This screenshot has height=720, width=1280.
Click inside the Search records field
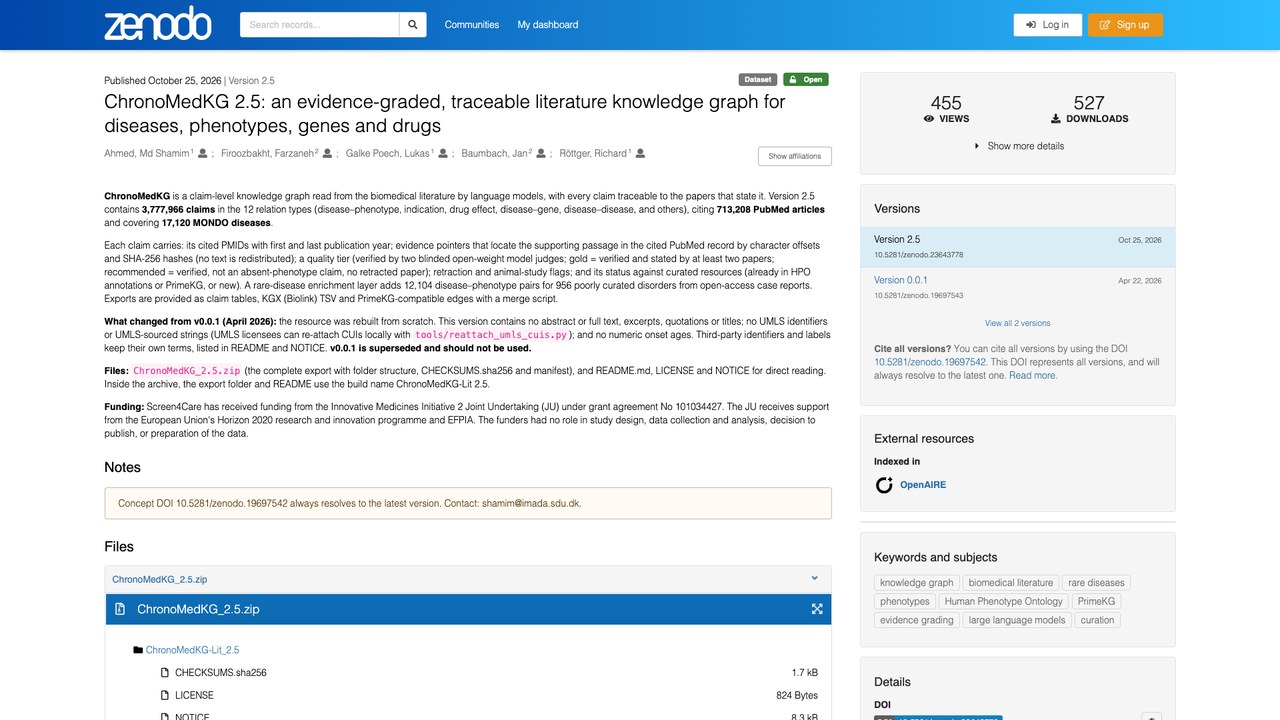pyautogui.click(x=320, y=25)
